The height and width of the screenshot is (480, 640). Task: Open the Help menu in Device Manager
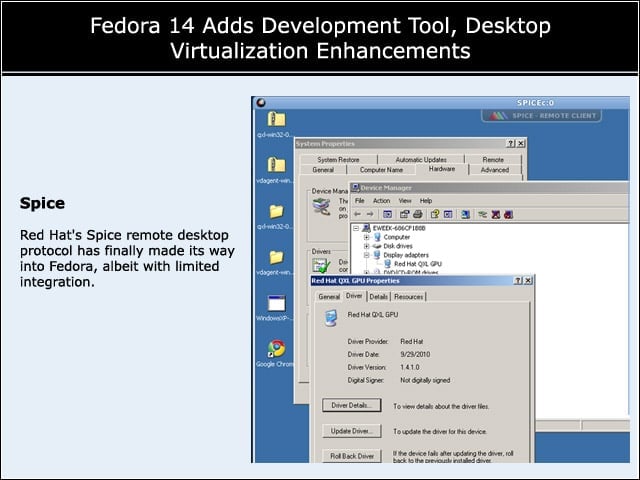pyautogui.click(x=426, y=201)
